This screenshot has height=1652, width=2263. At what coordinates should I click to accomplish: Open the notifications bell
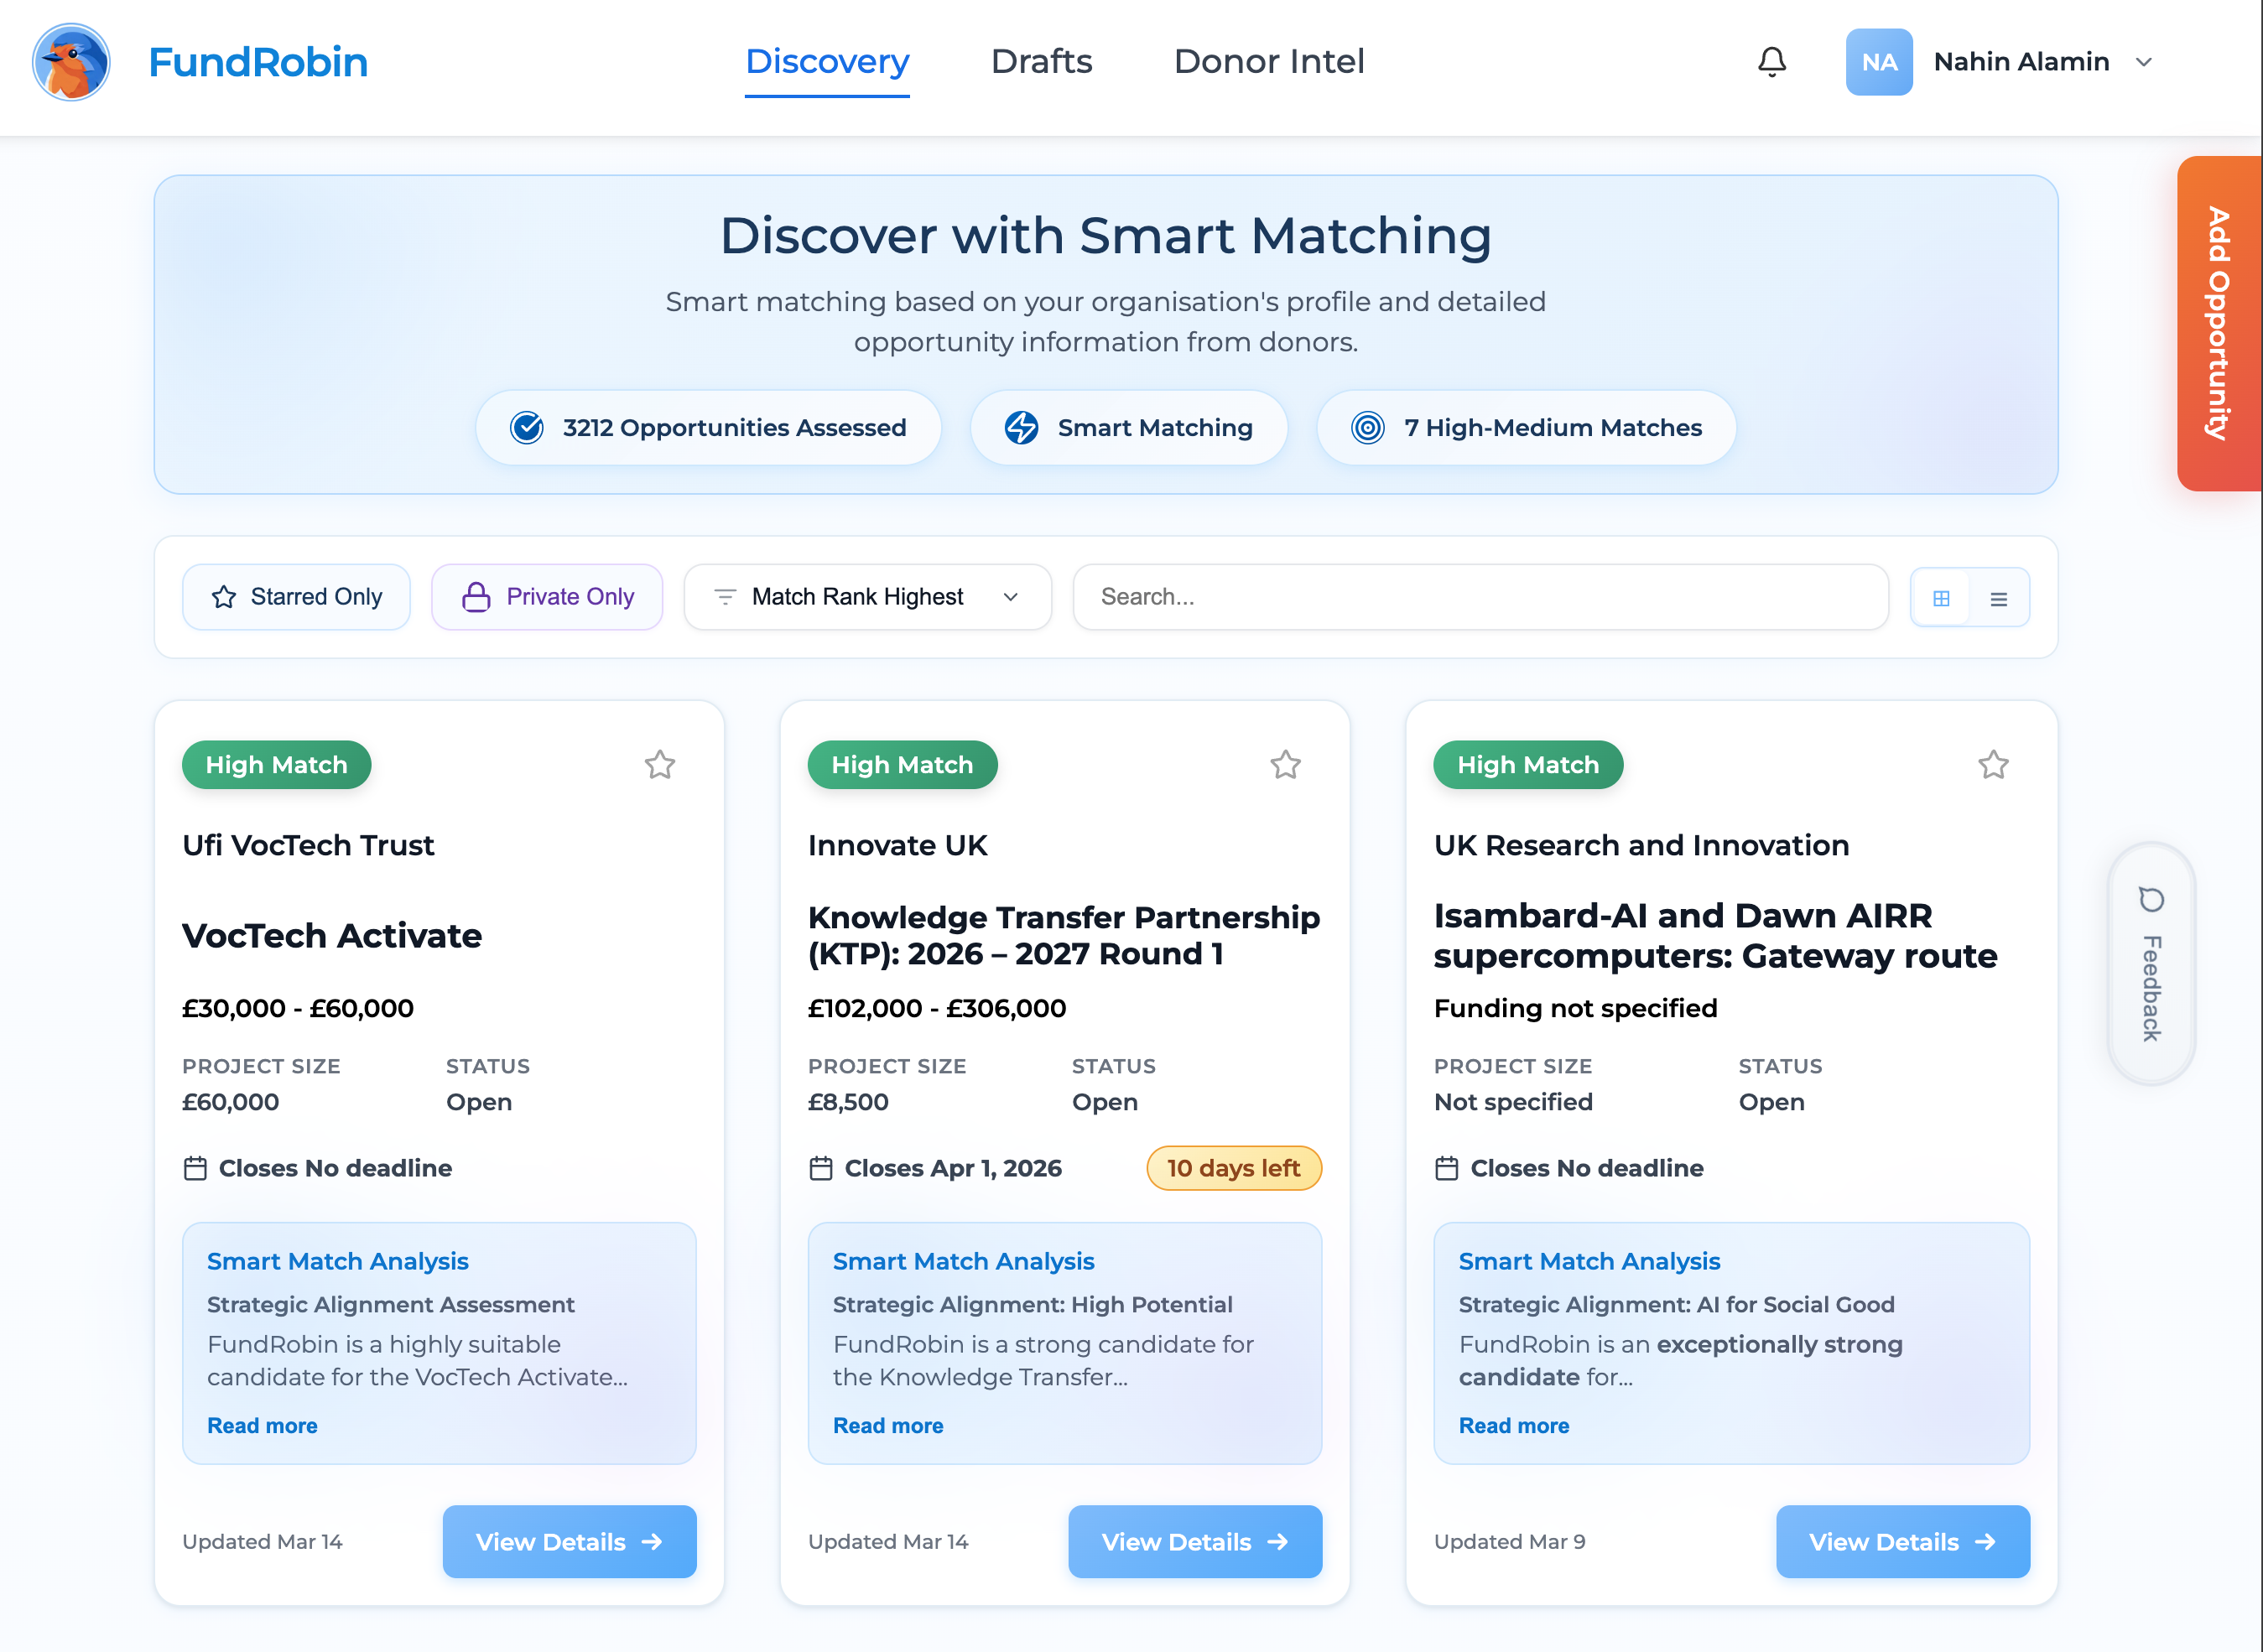pyautogui.click(x=1771, y=62)
